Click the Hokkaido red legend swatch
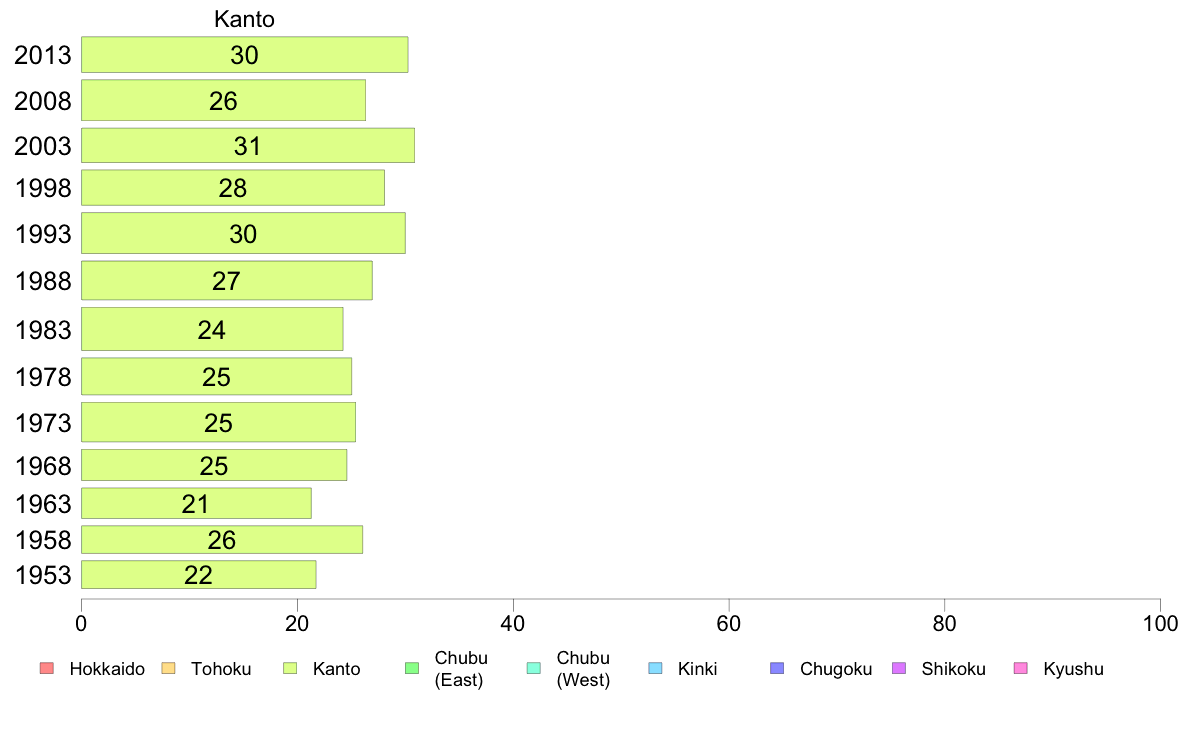The height and width of the screenshot is (736, 1188). coord(47,669)
